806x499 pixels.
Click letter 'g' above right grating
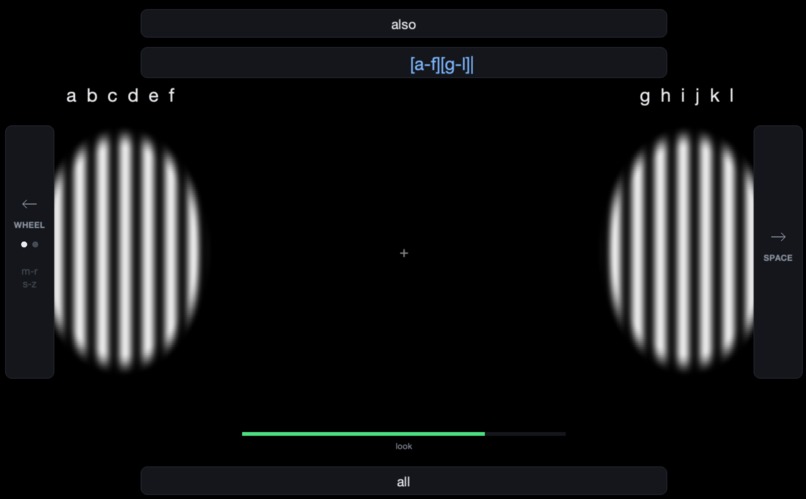pos(645,97)
